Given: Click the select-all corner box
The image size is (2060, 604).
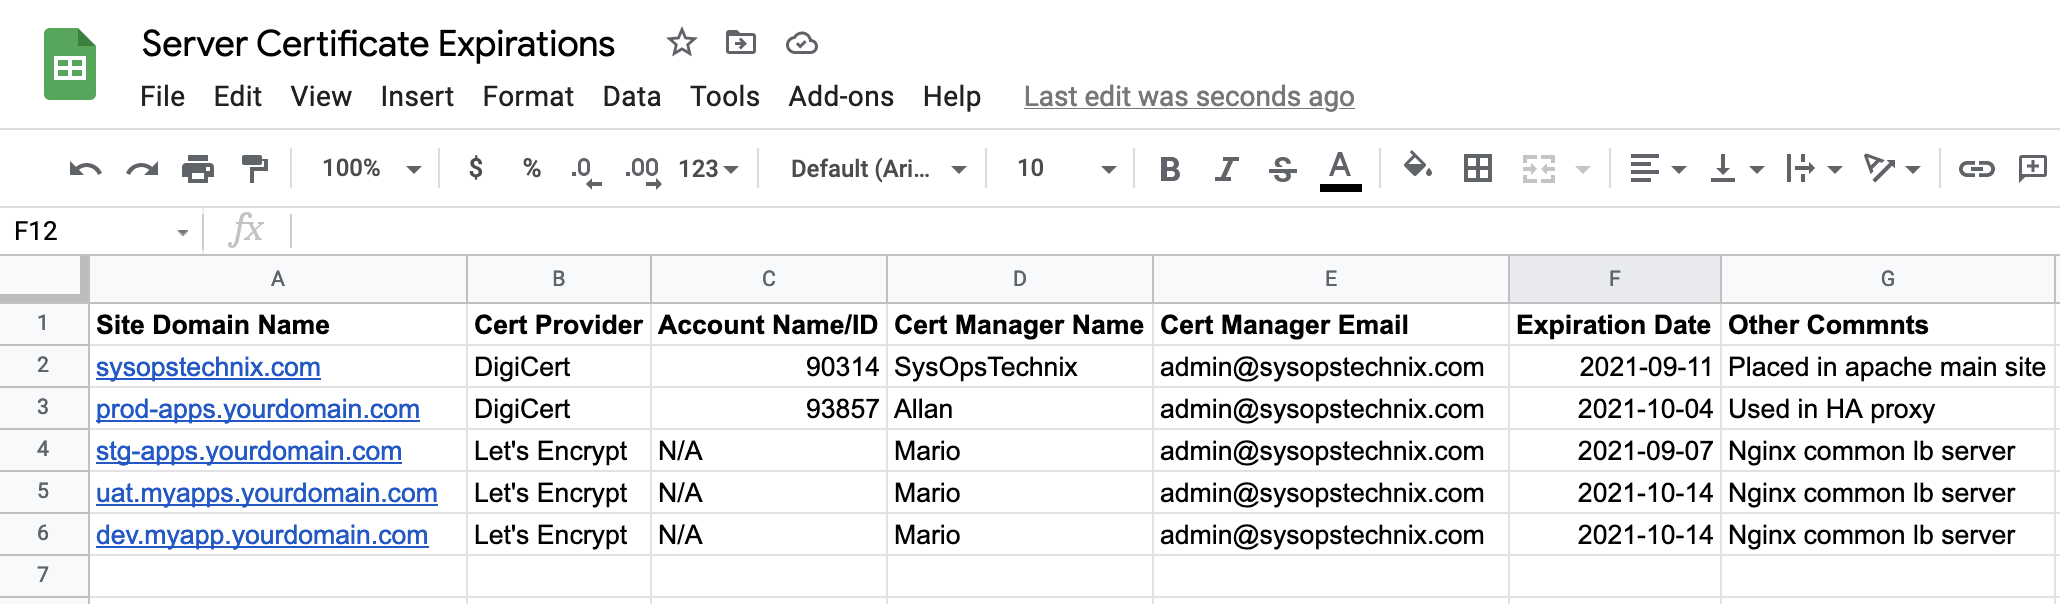Looking at the screenshot, I should click(43, 278).
